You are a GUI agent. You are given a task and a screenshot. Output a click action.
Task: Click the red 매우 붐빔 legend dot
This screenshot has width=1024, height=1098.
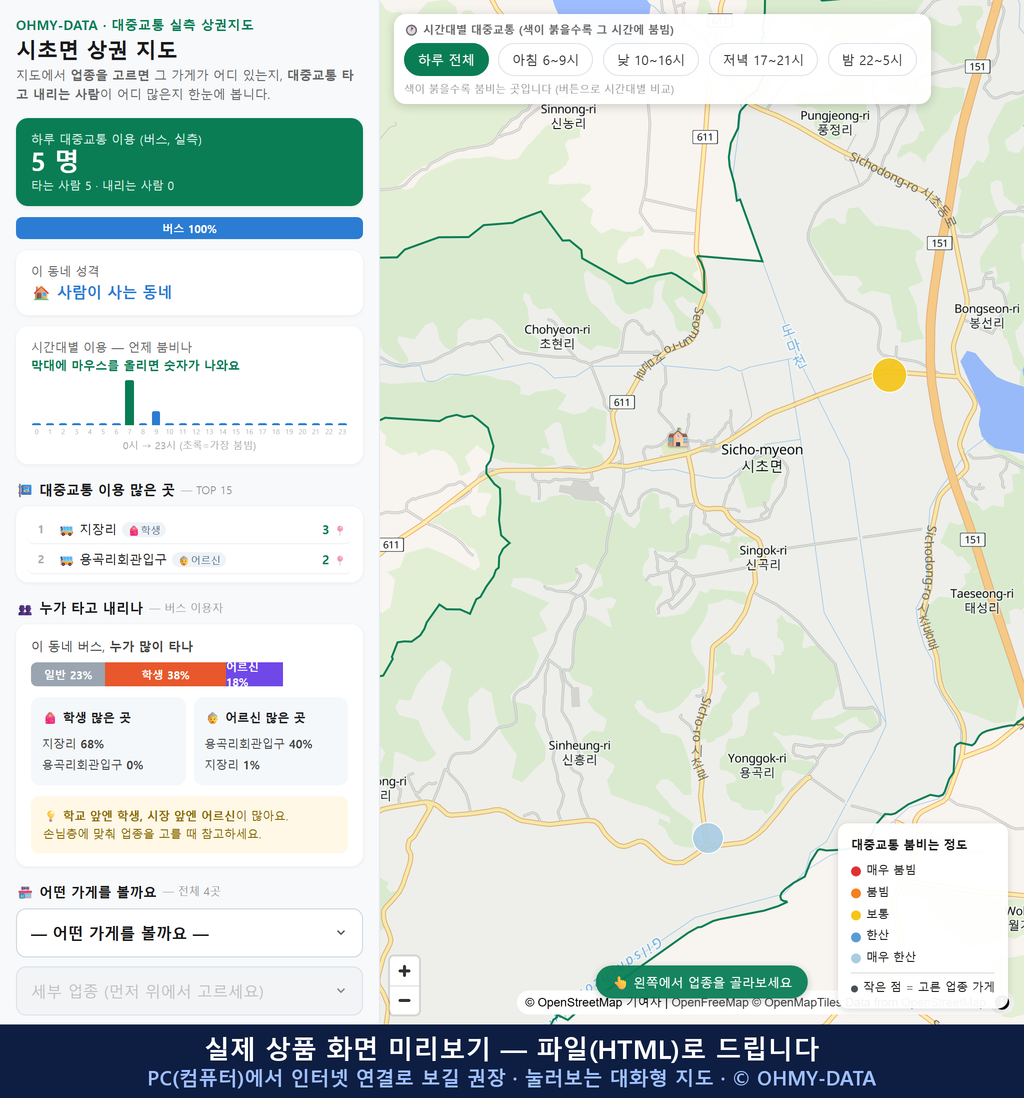click(855, 870)
